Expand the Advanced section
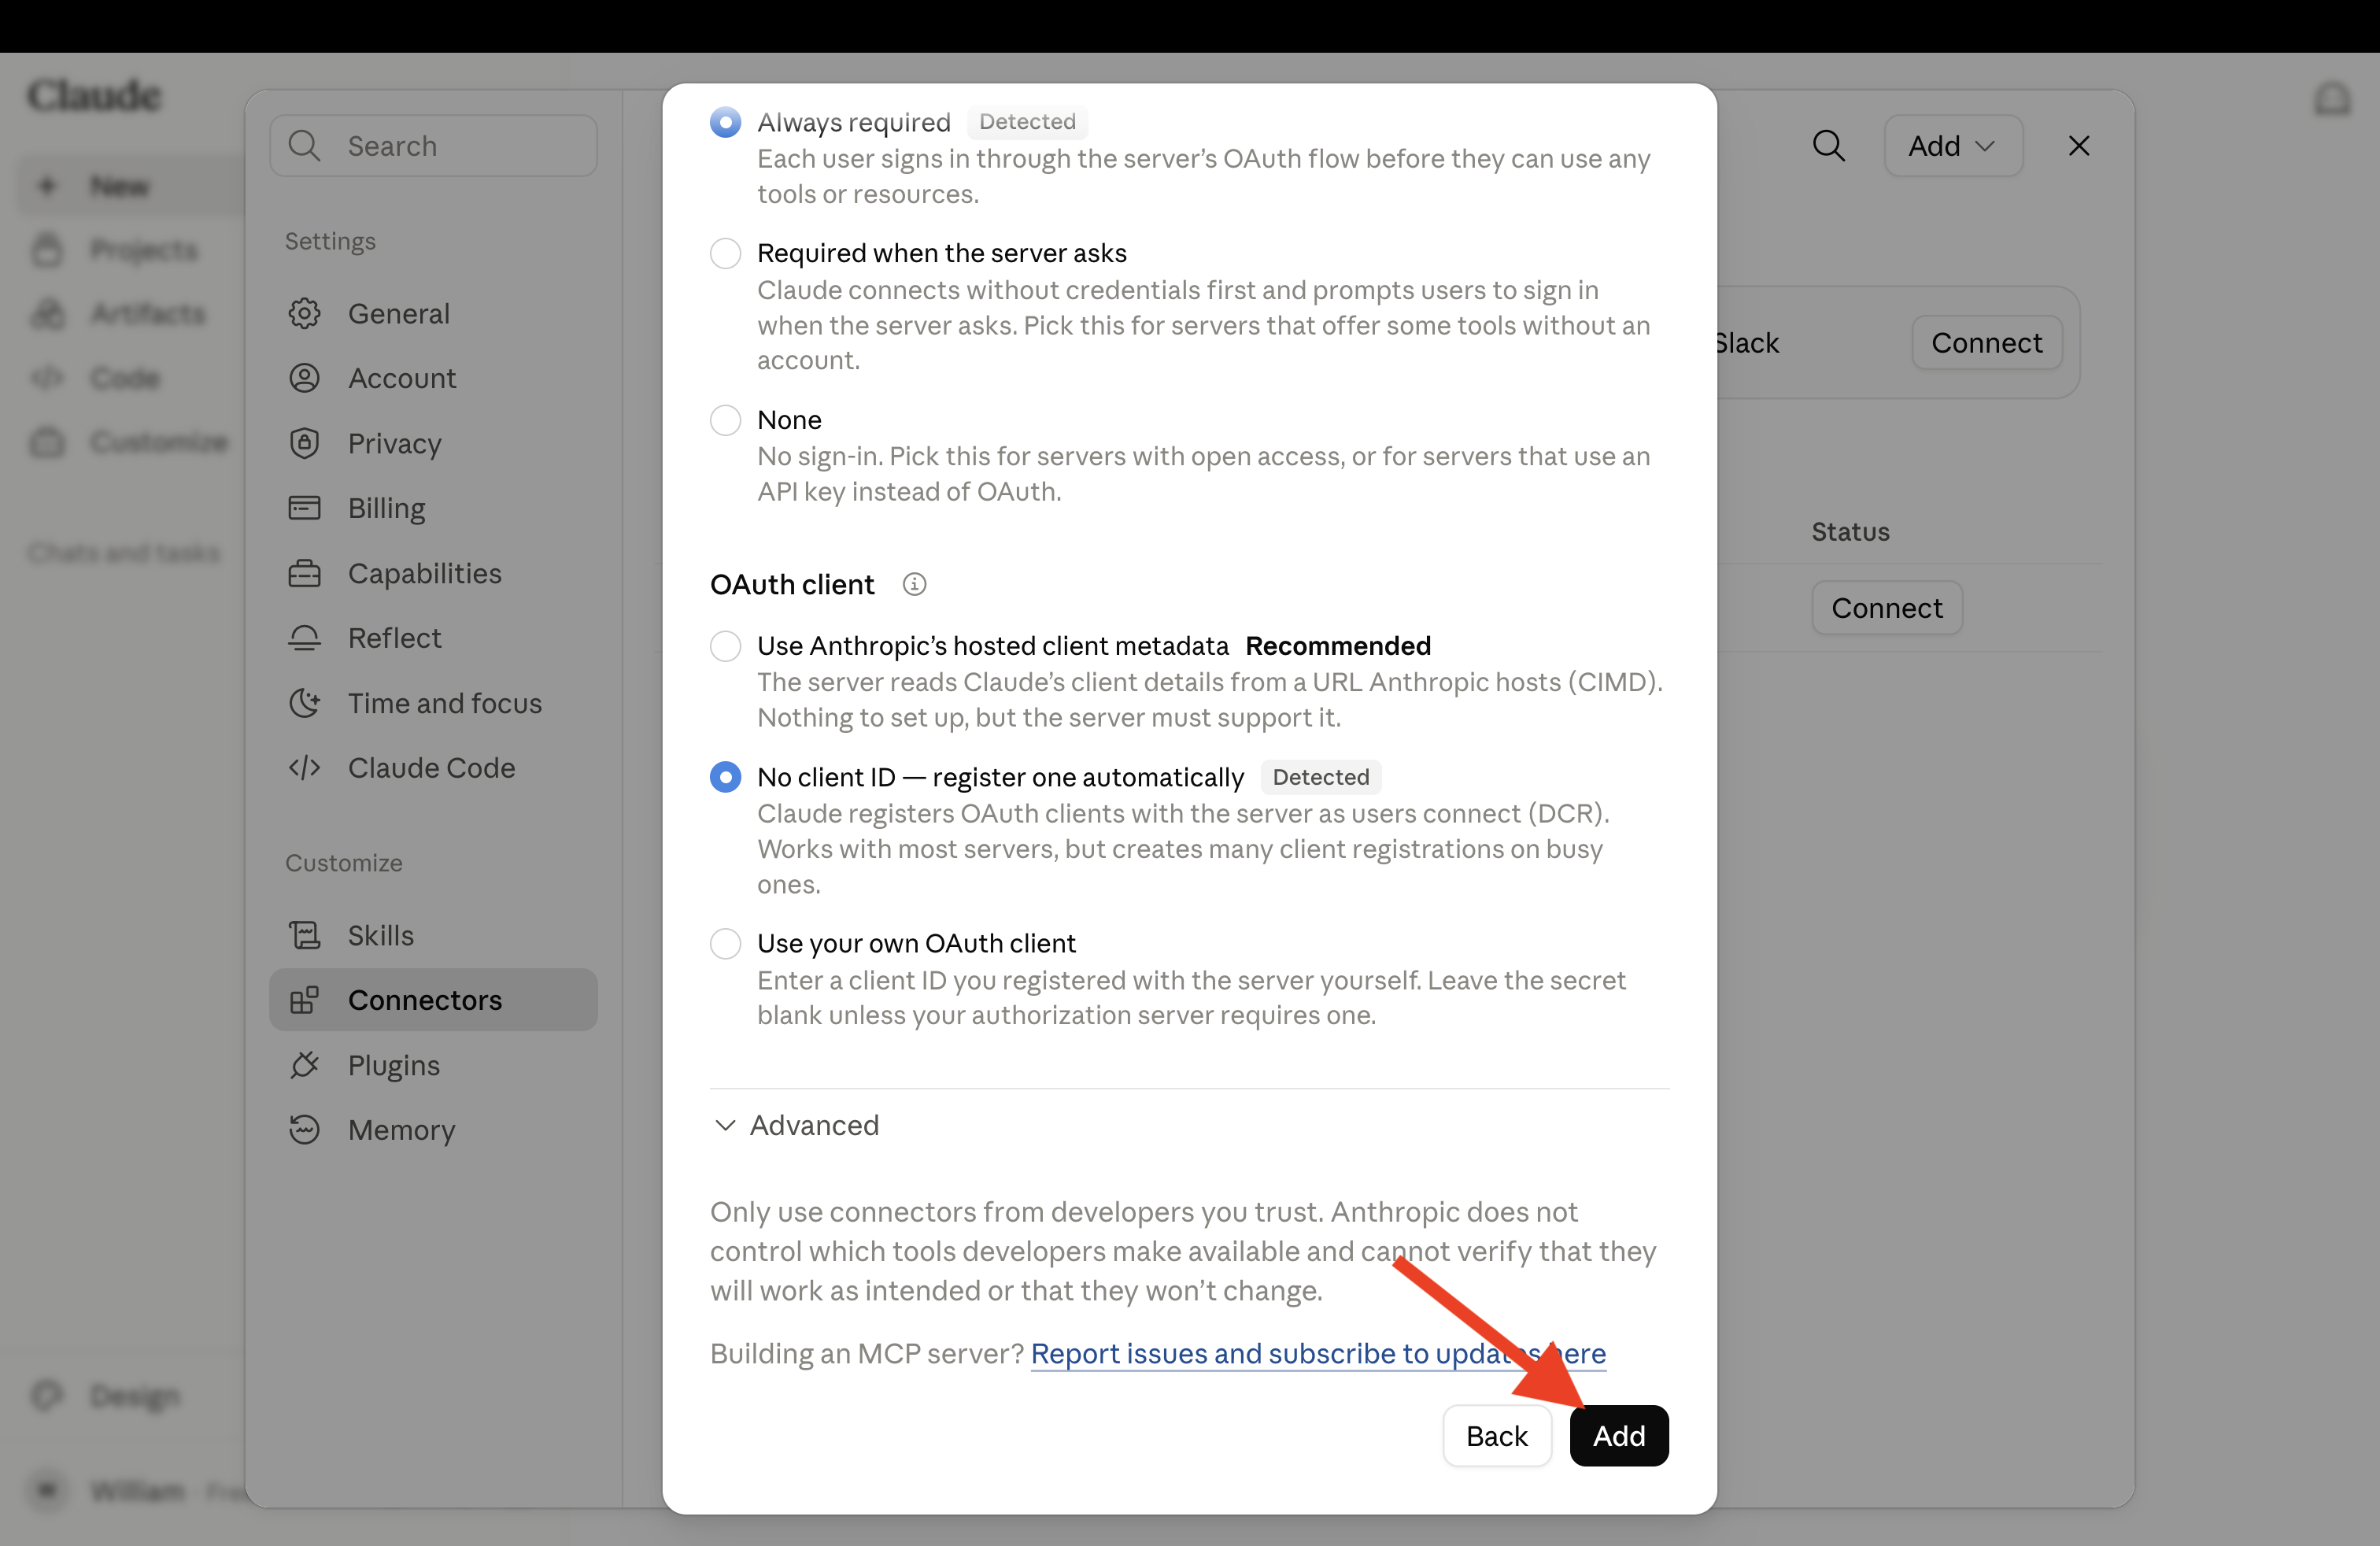Image resolution: width=2380 pixels, height=1546 pixels. click(x=796, y=1125)
